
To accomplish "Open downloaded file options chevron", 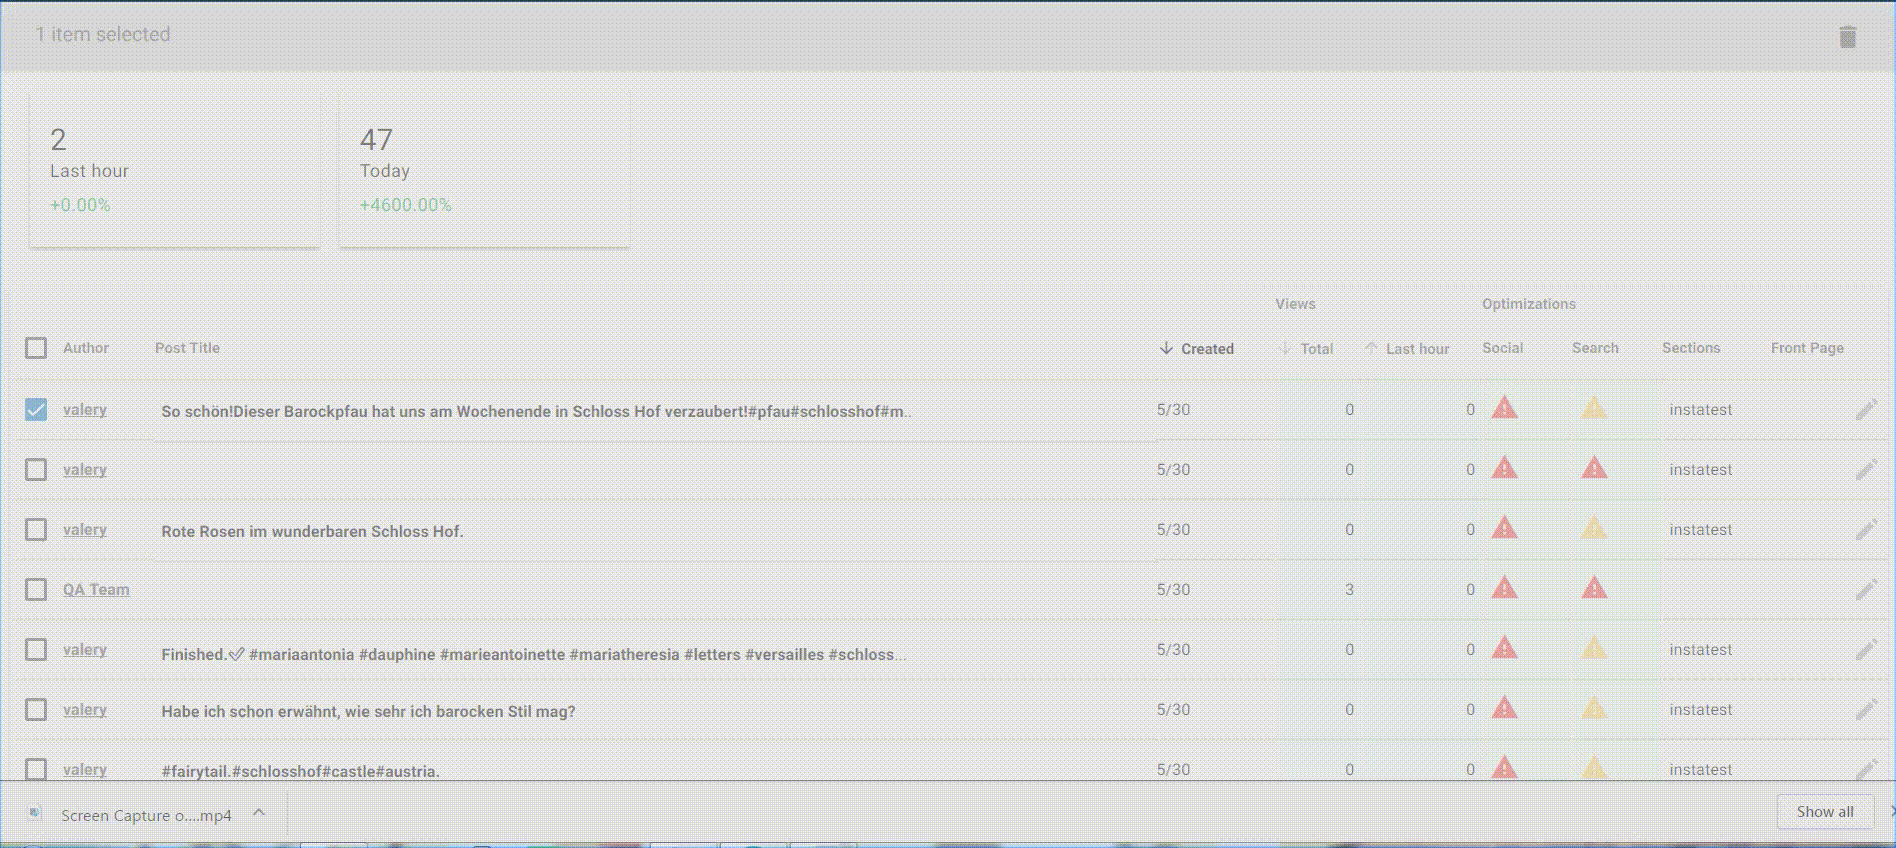I will 259,813.
